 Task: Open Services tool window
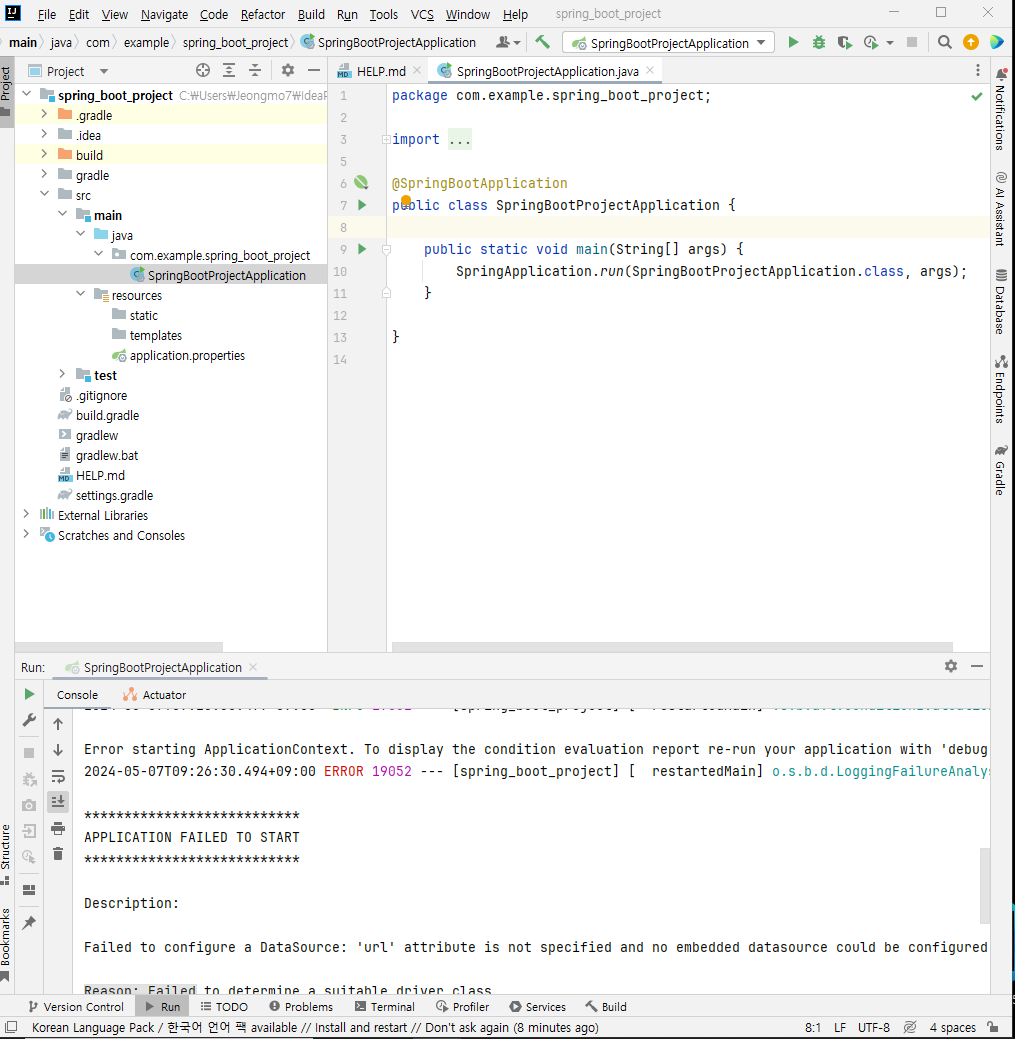click(537, 1007)
